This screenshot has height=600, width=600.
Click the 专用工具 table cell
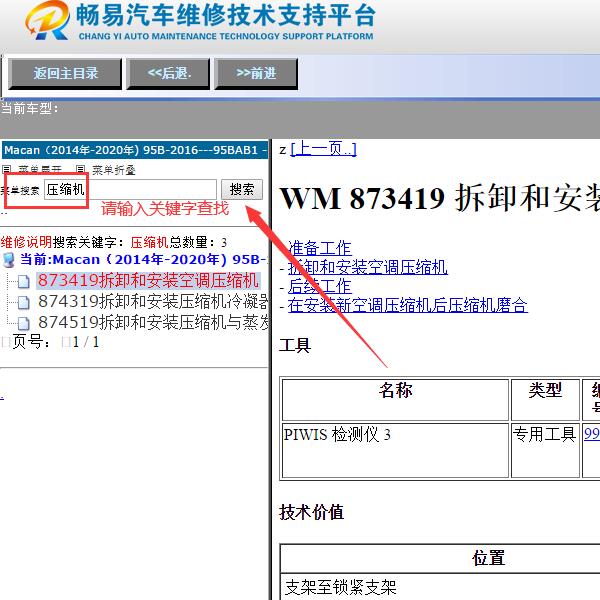tap(545, 450)
